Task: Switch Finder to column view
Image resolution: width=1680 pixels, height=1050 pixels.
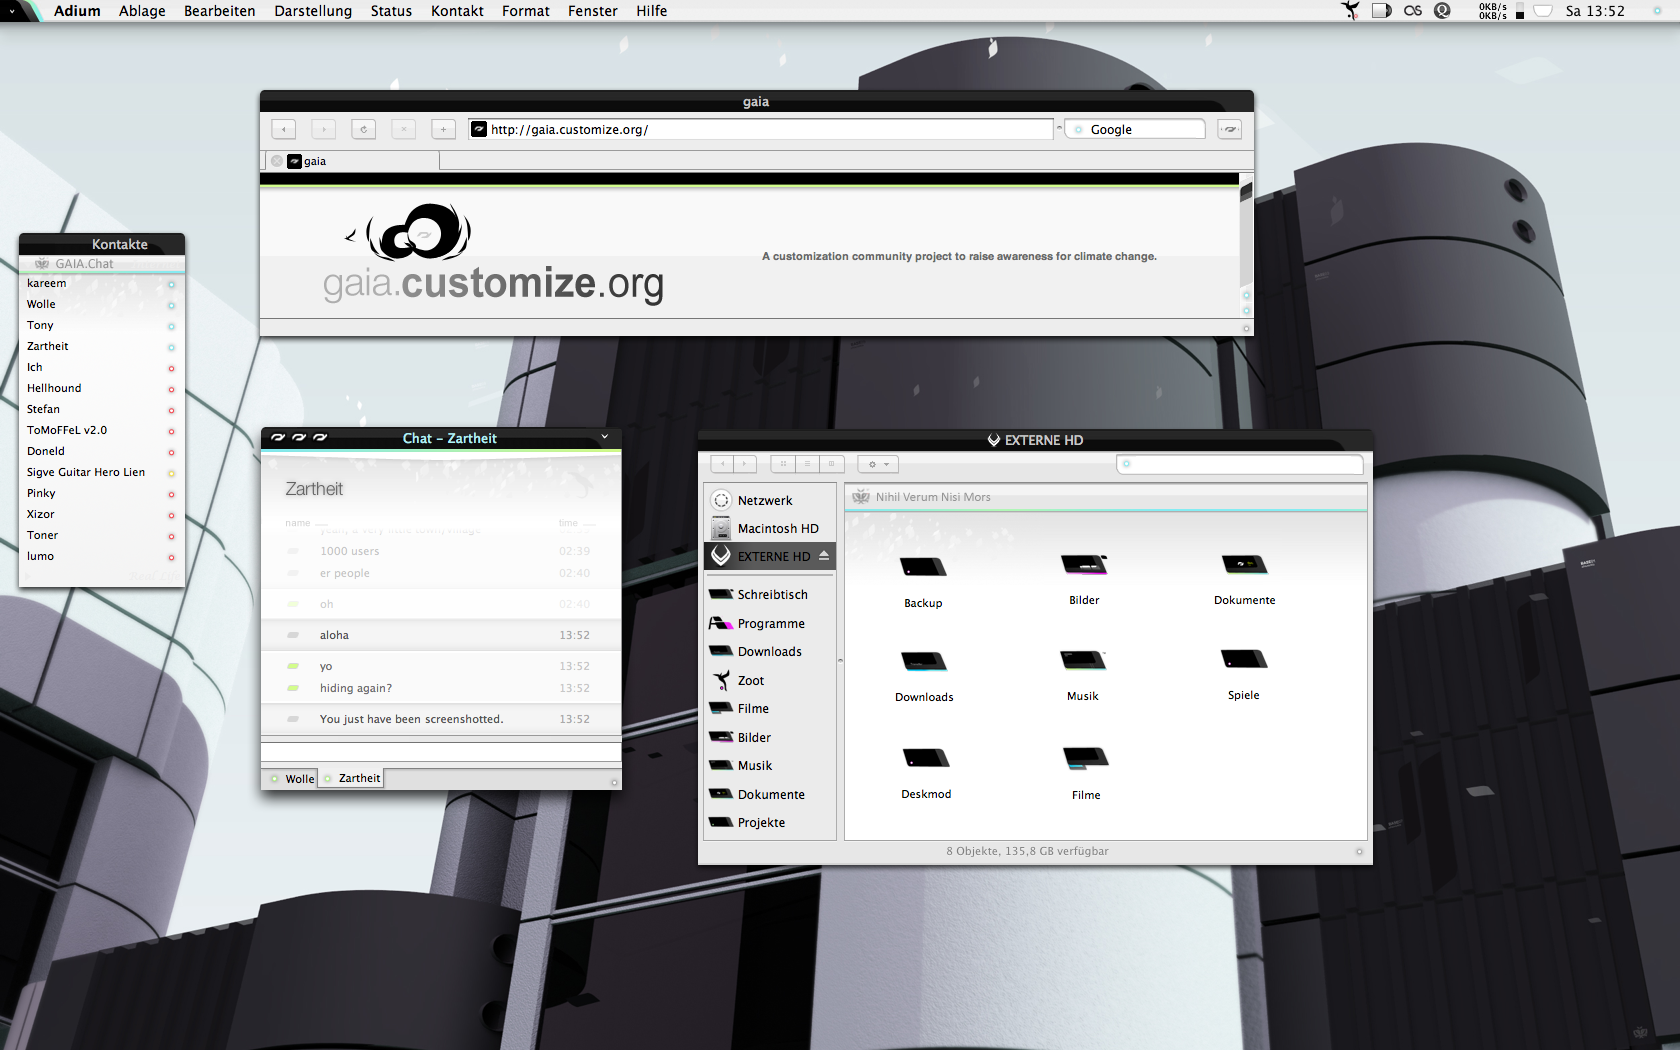Action: [832, 464]
